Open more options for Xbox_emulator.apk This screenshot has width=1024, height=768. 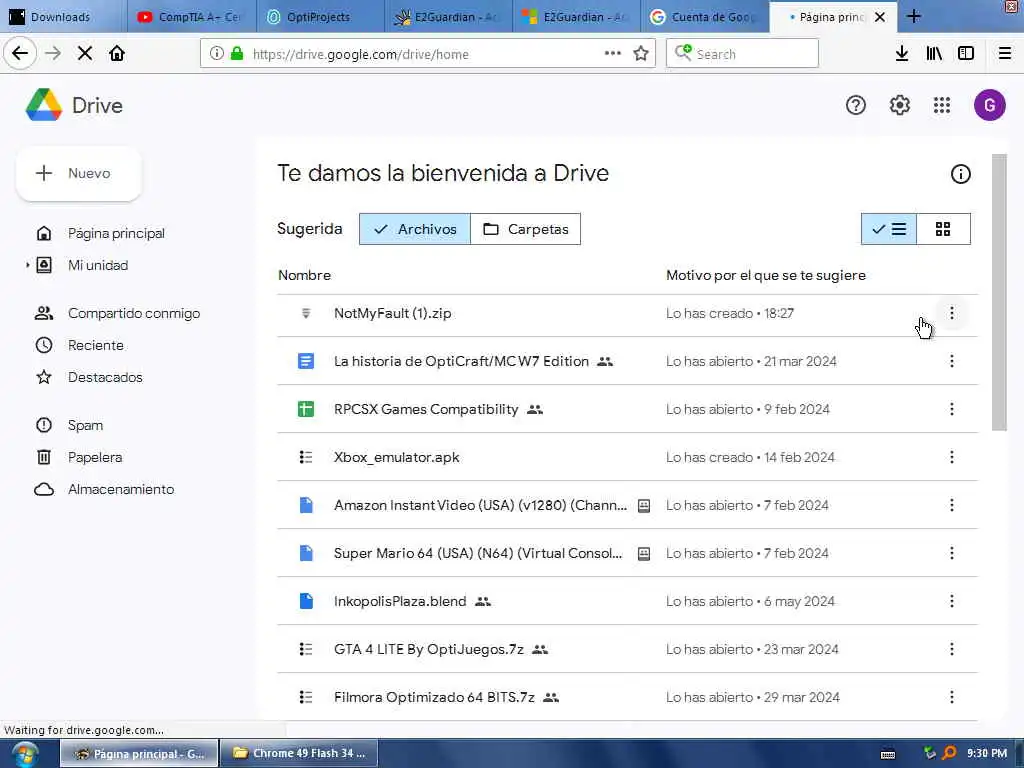point(952,457)
